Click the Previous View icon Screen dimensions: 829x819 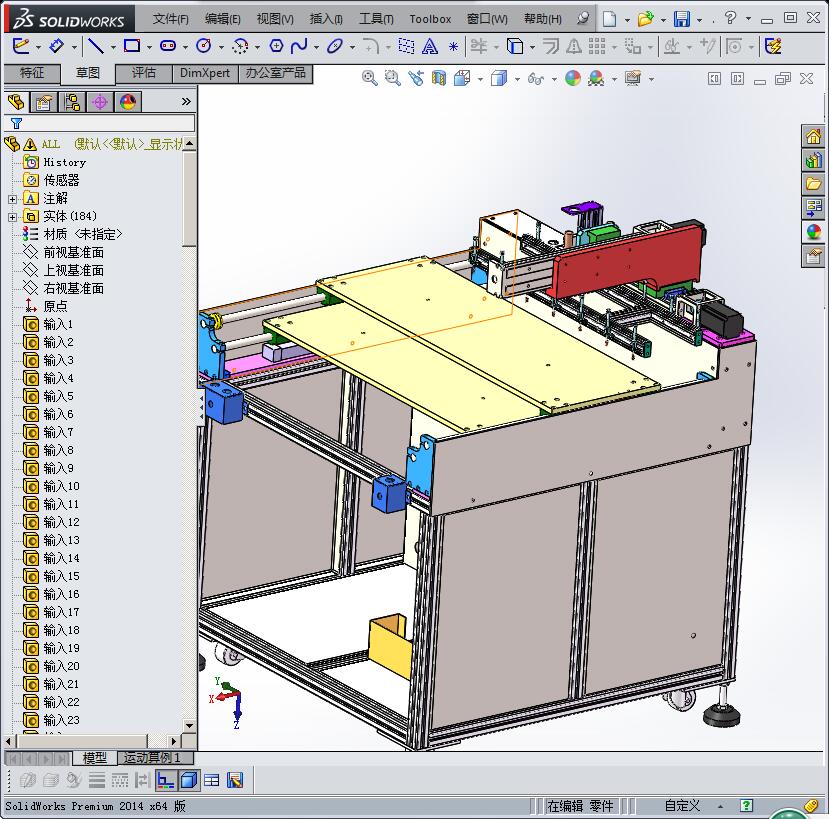pyautogui.click(x=416, y=79)
